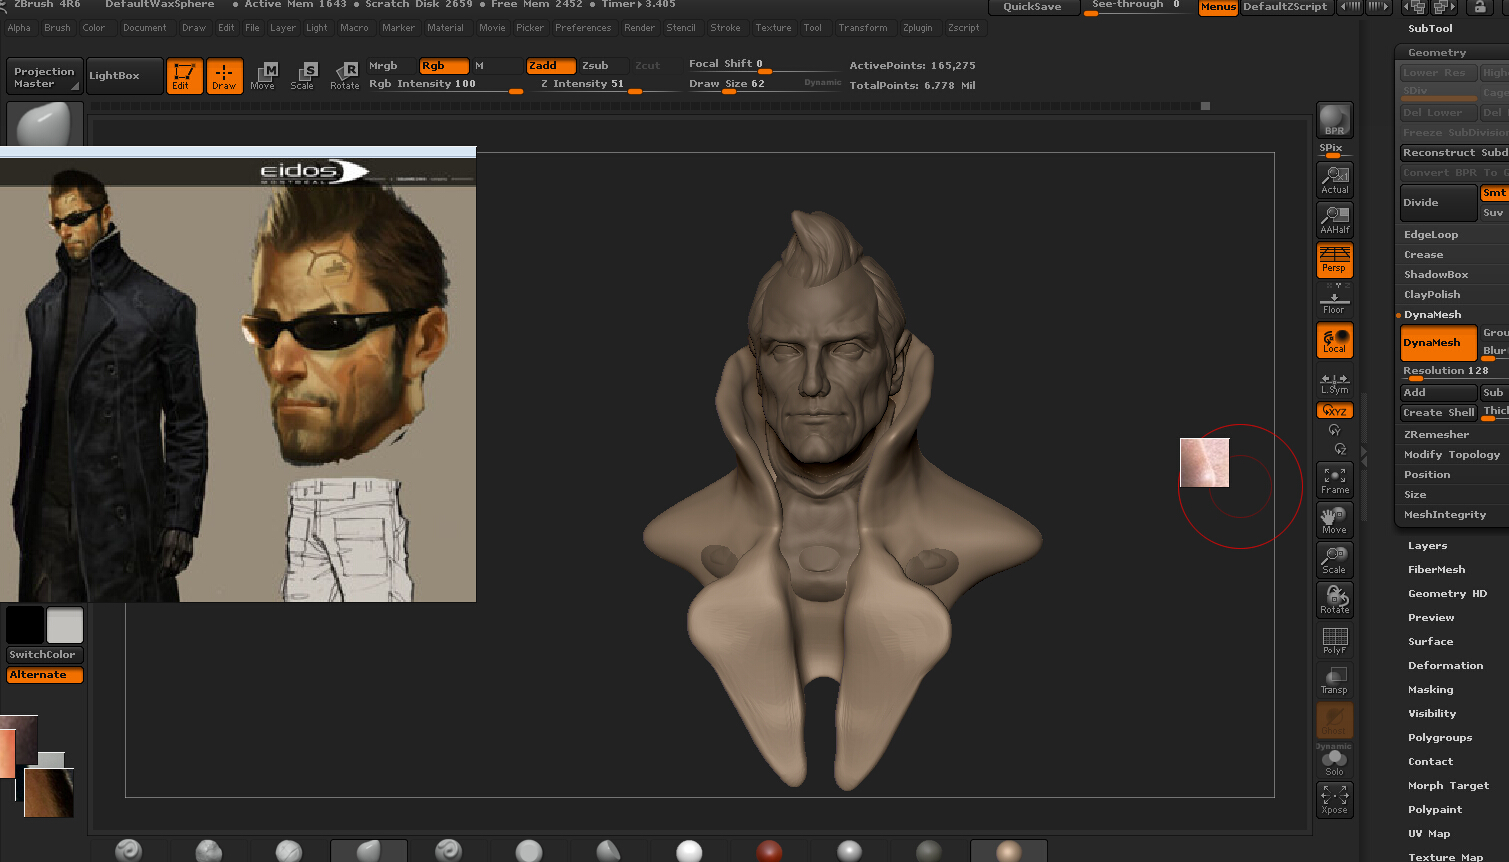Expand the Crease section
The width and height of the screenshot is (1509, 862).
(x=1423, y=255)
